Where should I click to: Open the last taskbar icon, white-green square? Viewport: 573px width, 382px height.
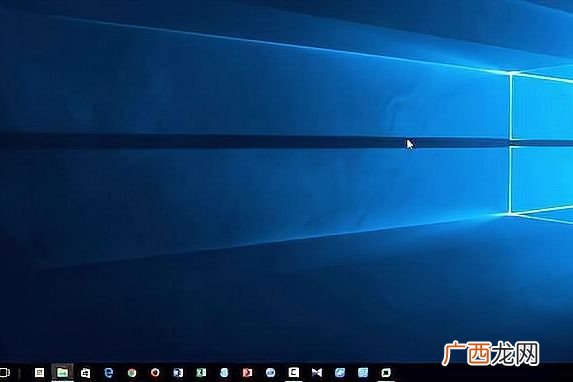[386, 372]
